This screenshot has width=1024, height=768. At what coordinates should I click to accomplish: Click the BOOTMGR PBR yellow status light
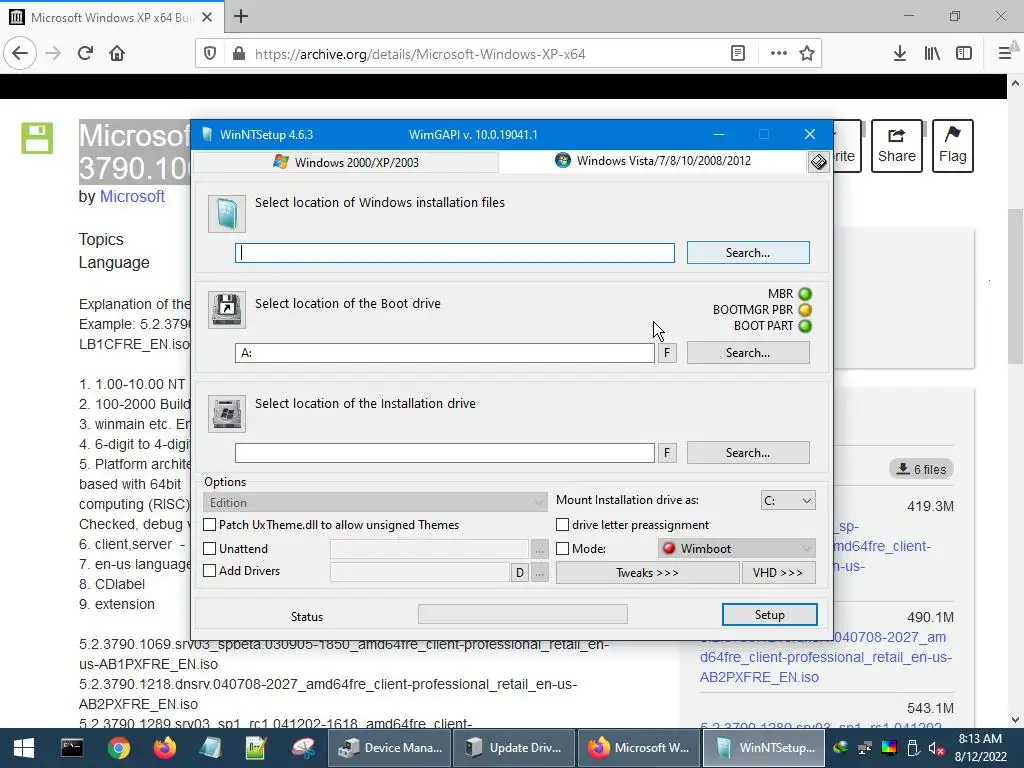pos(805,310)
